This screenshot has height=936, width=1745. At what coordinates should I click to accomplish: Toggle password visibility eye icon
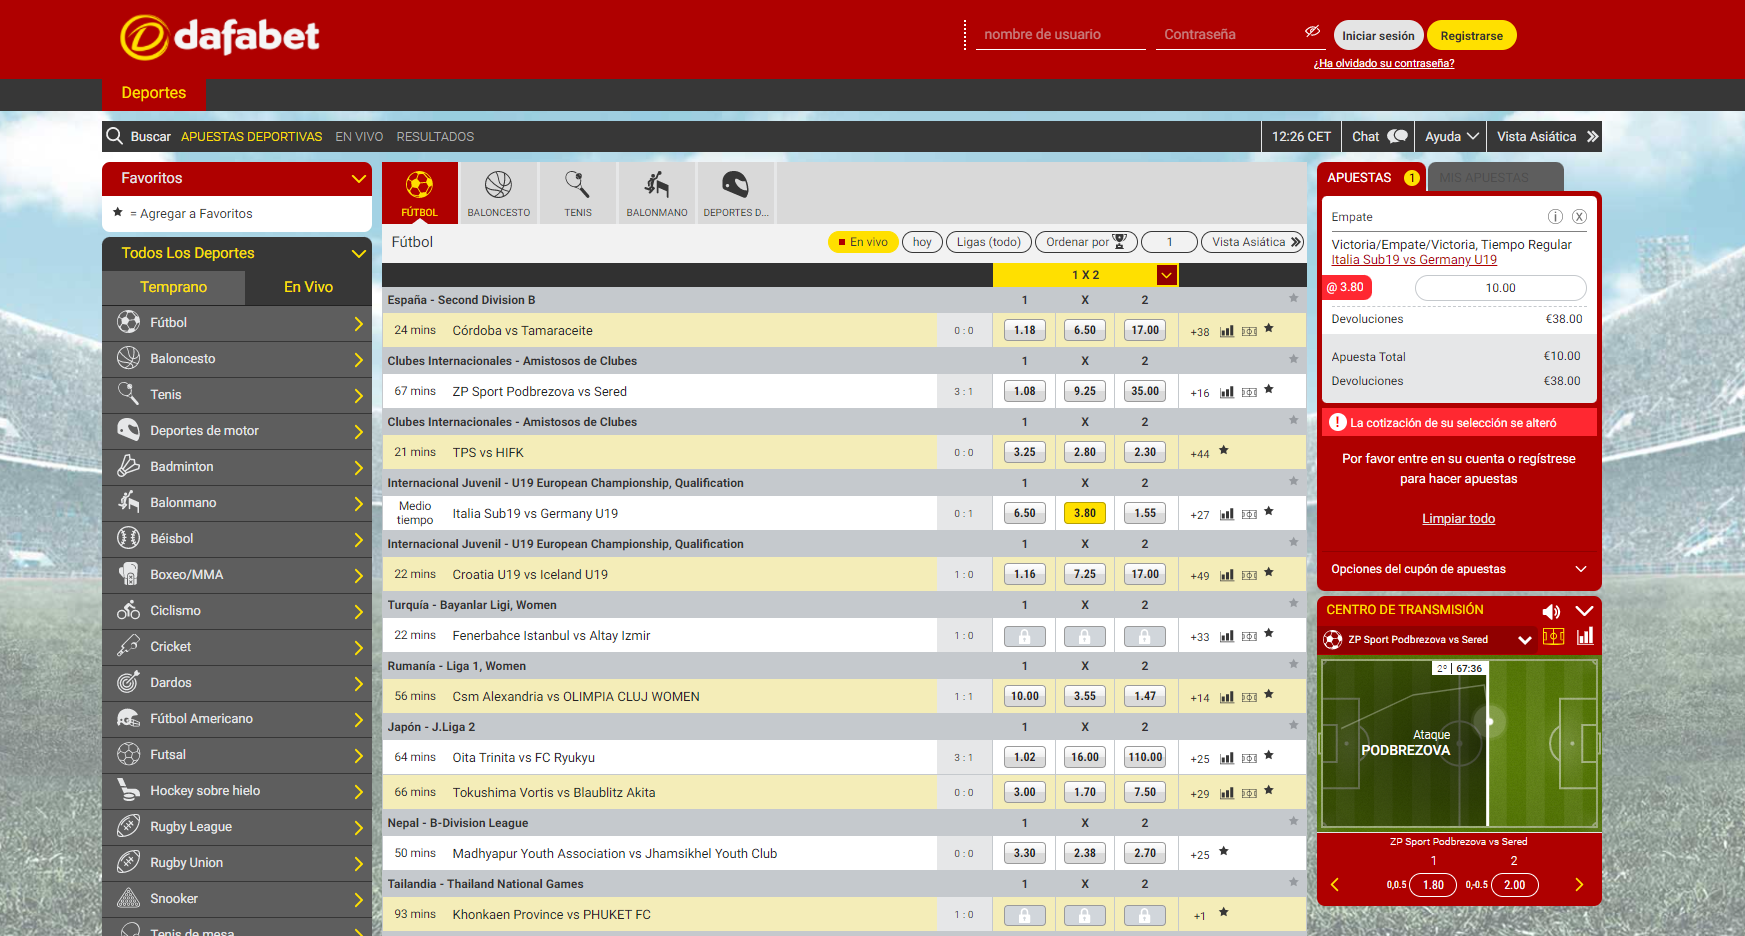click(1312, 32)
